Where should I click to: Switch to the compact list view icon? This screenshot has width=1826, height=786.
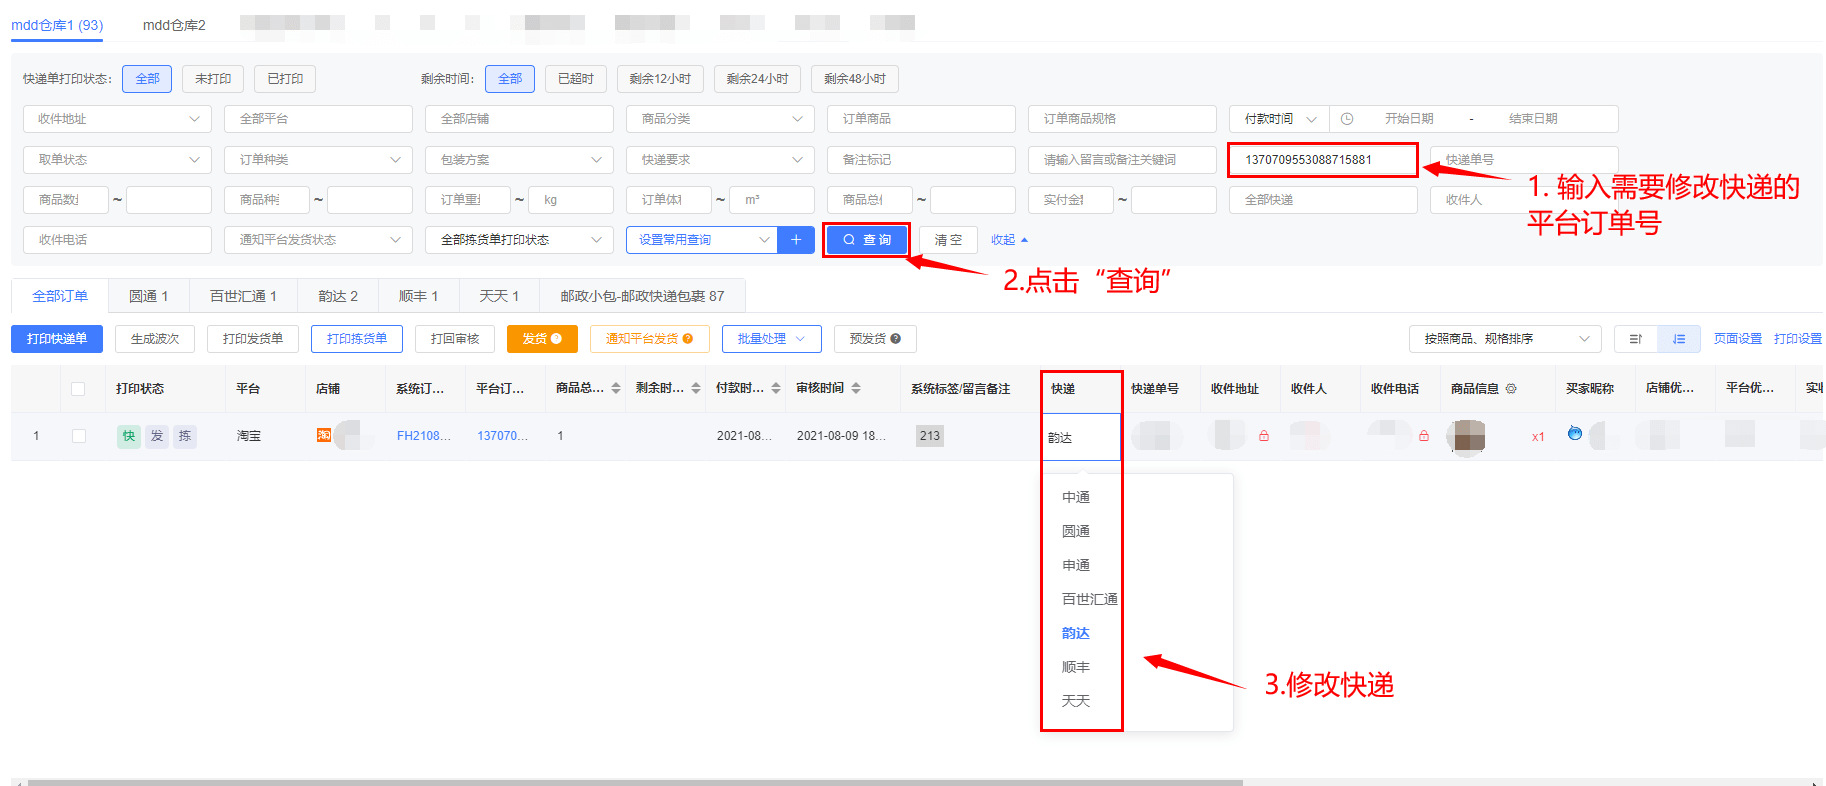click(1636, 339)
